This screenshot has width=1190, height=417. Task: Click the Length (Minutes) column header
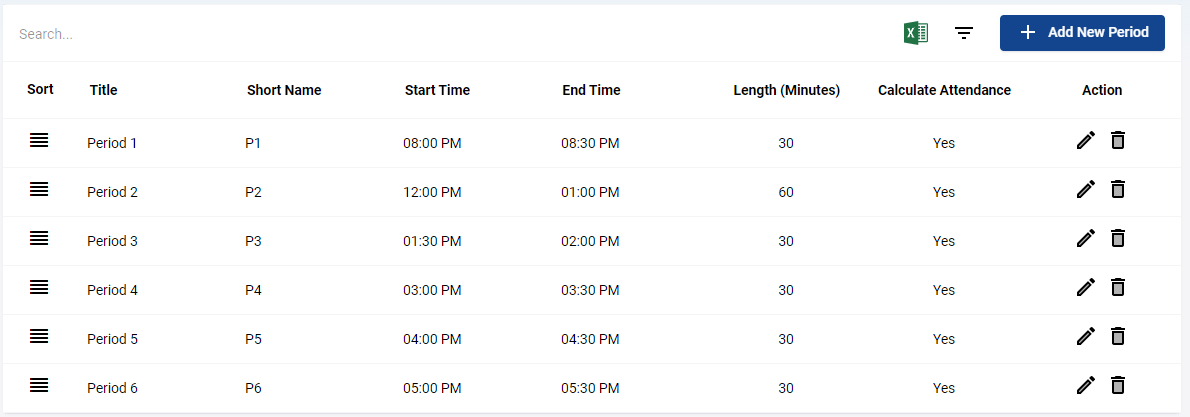[786, 90]
